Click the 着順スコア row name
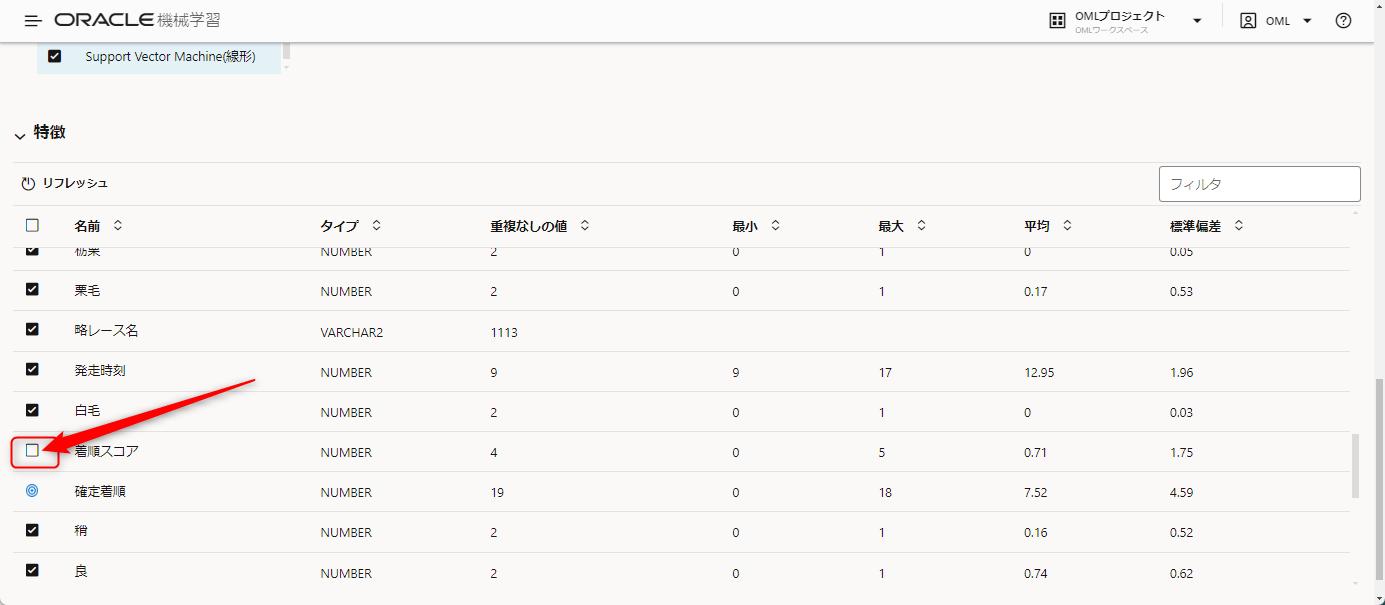The image size is (1385, 605). pos(107,451)
